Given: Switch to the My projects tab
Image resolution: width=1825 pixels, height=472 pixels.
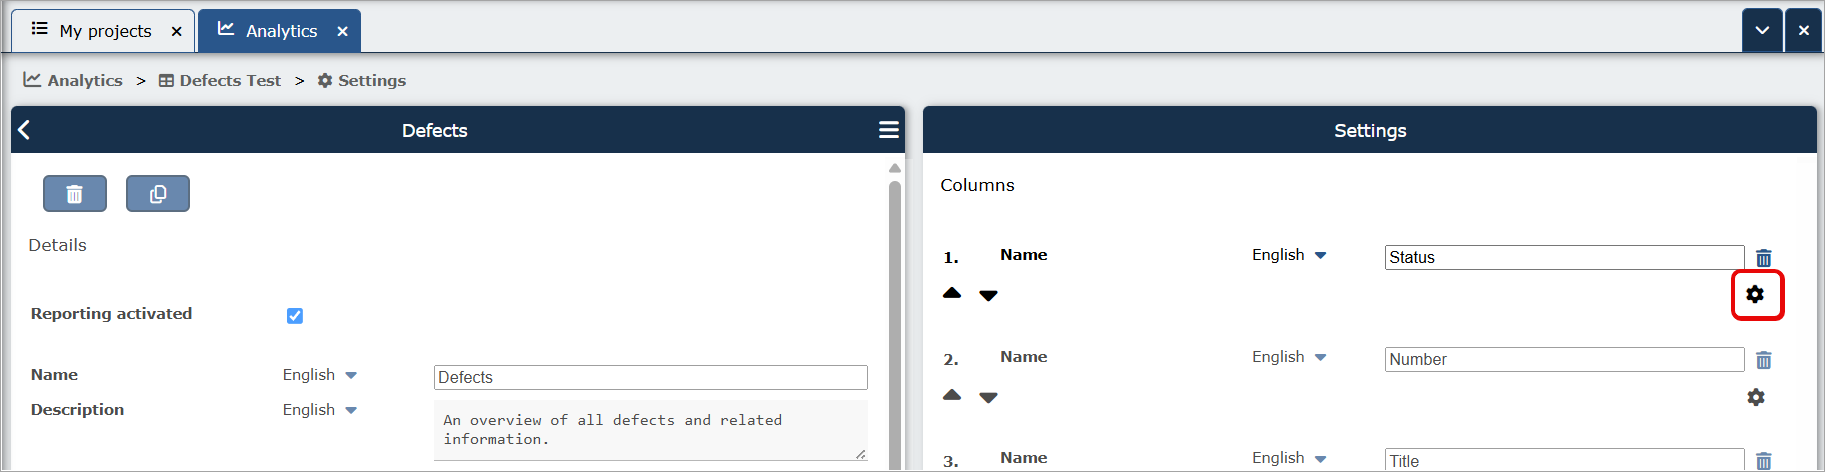Looking at the screenshot, I should (x=104, y=31).
